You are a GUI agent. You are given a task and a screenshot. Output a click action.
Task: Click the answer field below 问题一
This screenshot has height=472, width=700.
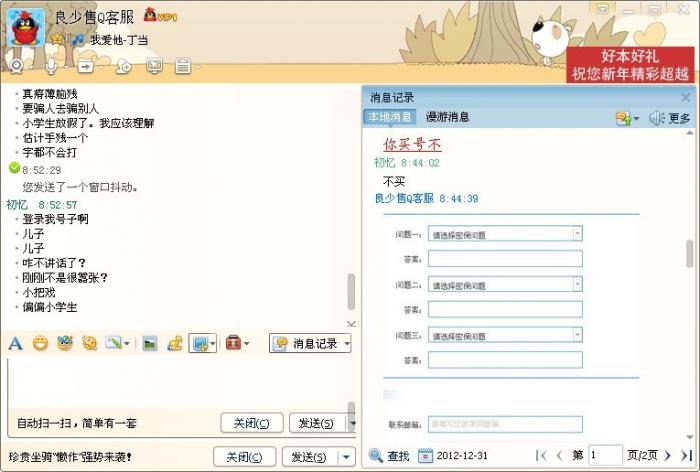[x=505, y=259]
